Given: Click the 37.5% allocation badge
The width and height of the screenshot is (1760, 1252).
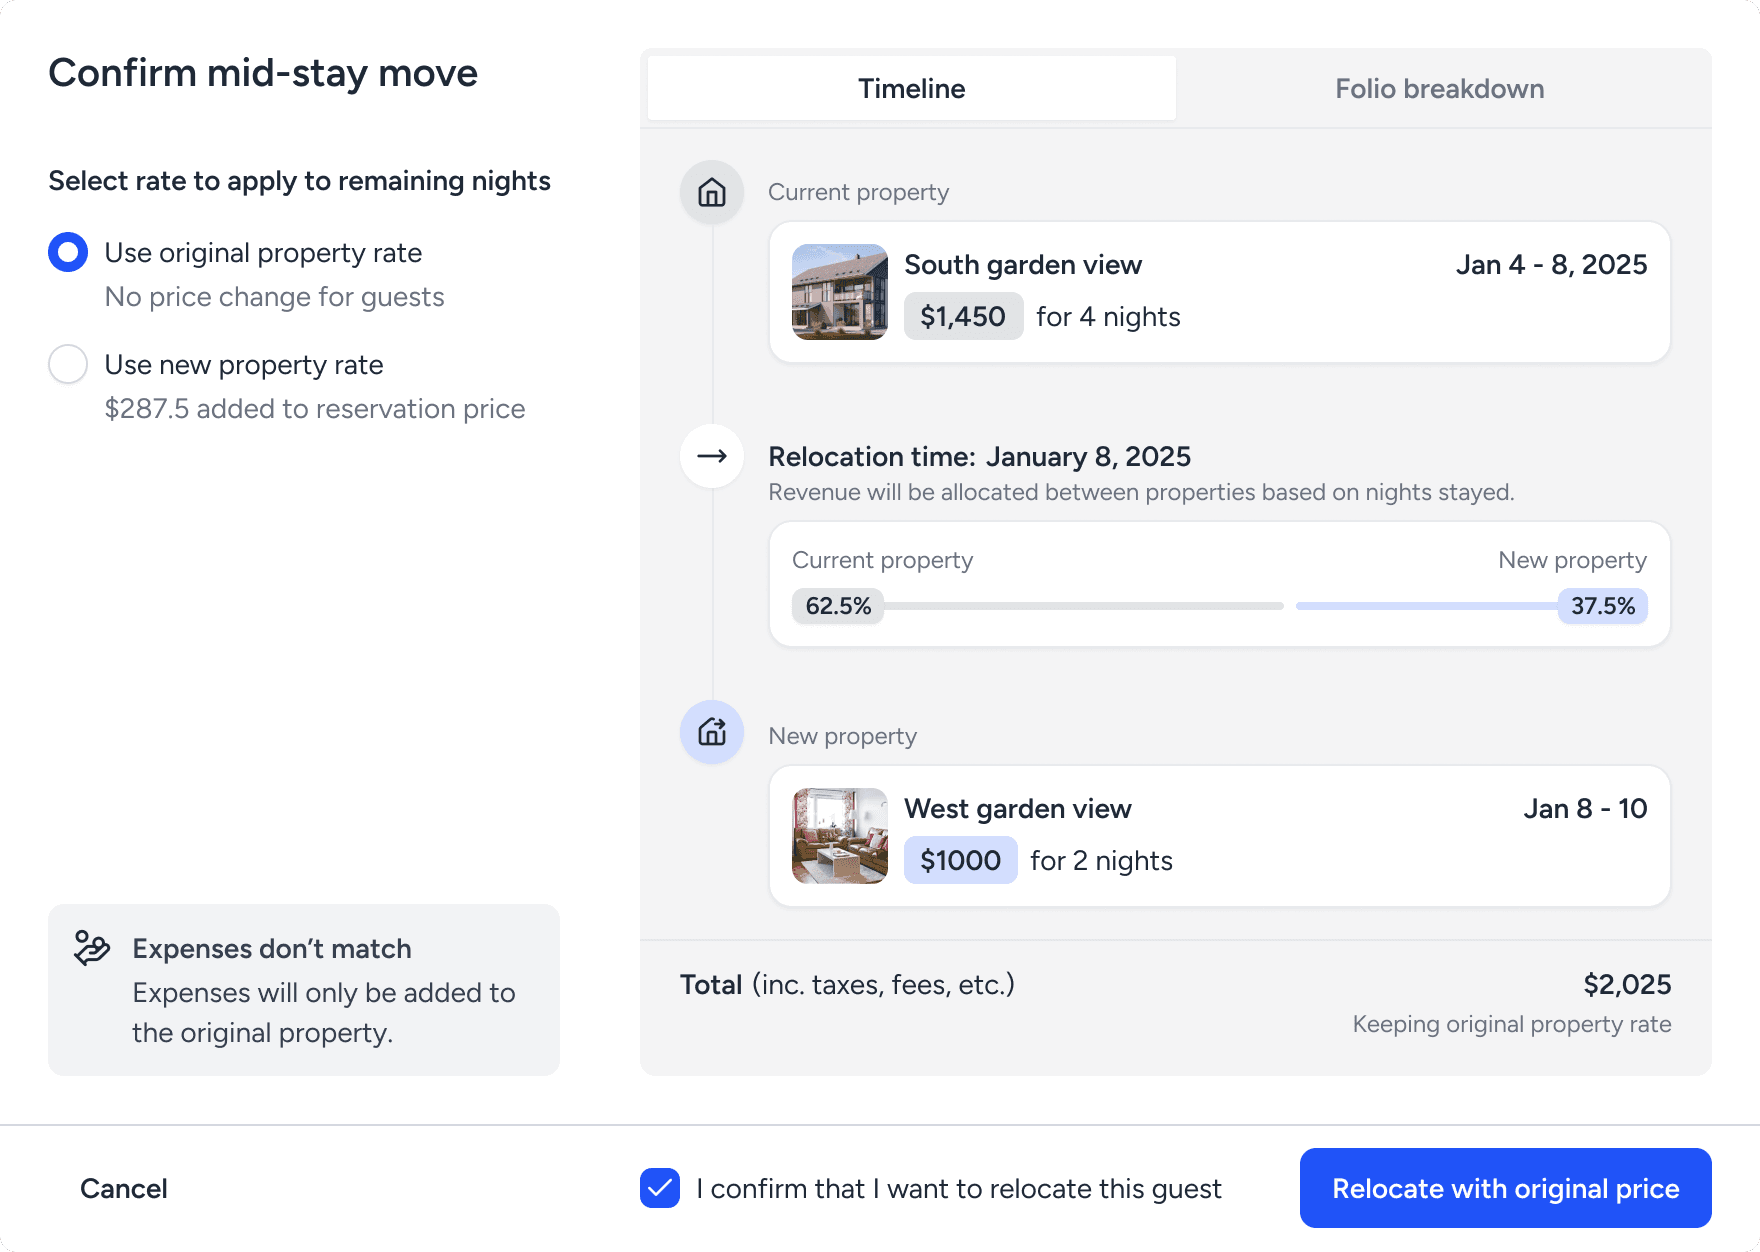Looking at the screenshot, I should pyautogui.click(x=1603, y=606).
